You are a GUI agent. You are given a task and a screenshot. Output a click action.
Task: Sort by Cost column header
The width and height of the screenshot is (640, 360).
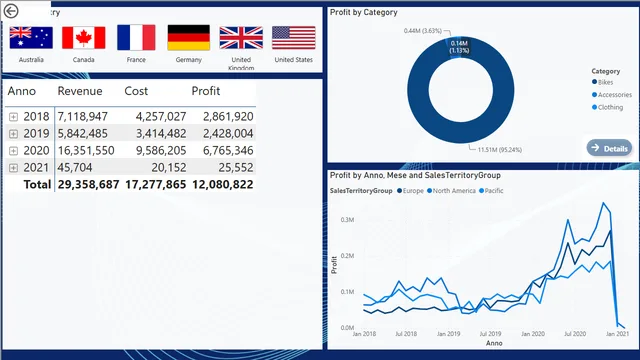(136, 91)
